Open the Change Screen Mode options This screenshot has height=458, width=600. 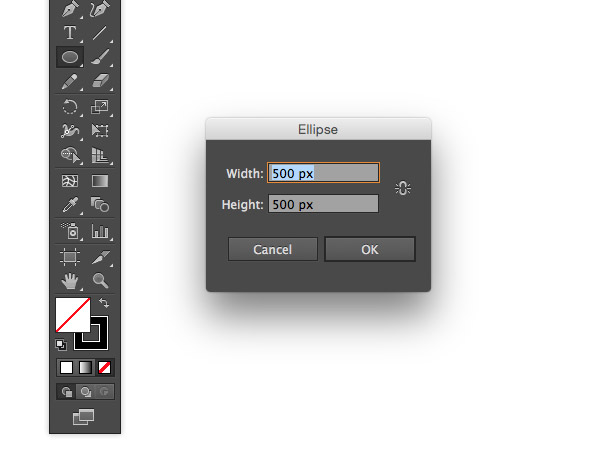(x=84, y=416)
